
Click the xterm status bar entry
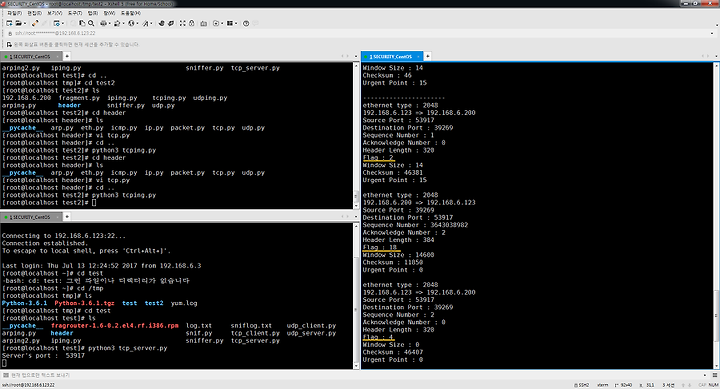point(602,385)
